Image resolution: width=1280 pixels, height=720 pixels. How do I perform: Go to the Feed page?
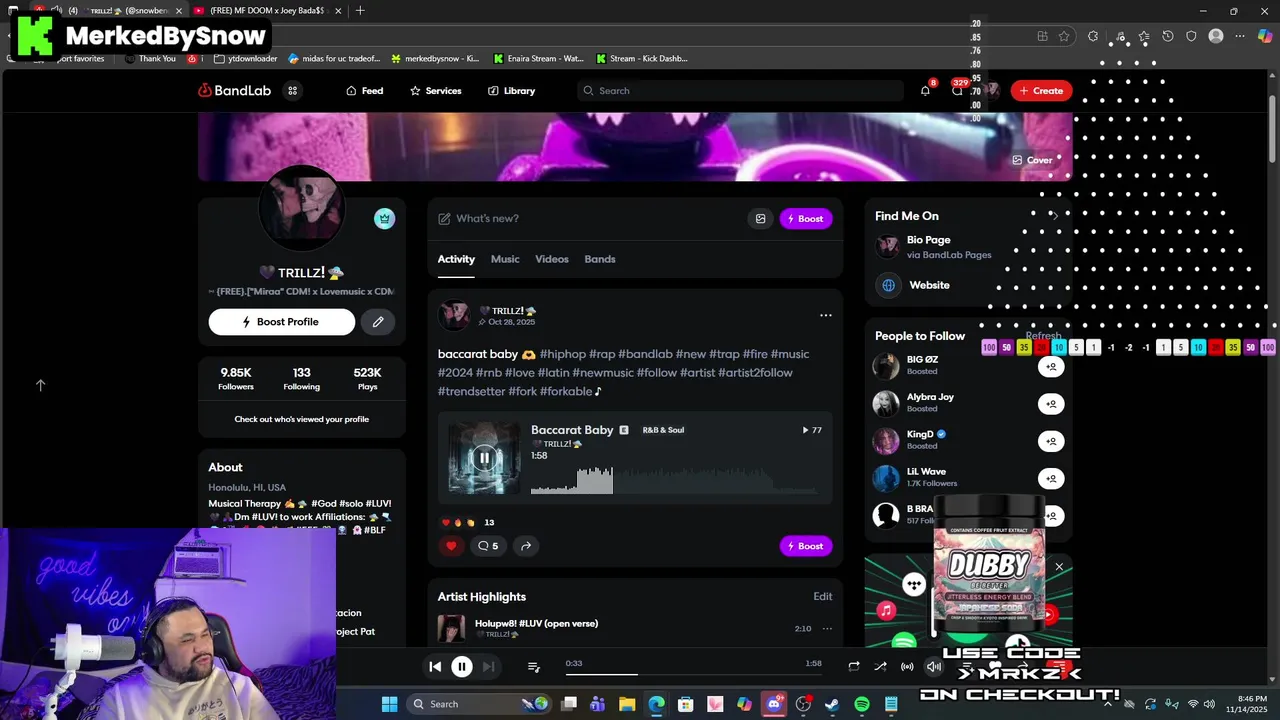pos(364,91)
